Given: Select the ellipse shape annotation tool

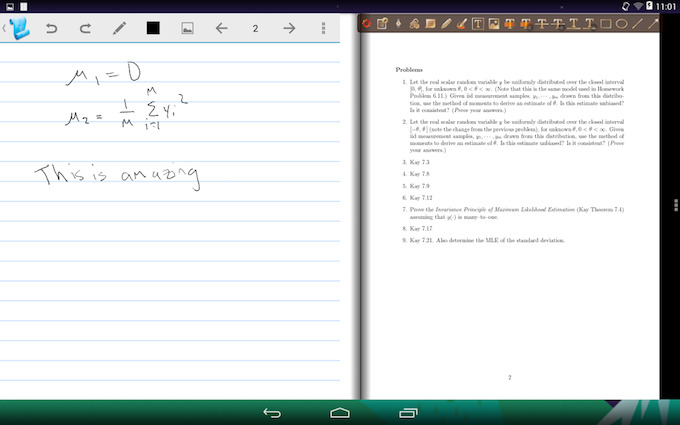Looking at the screenshot, I should click(x=621, y=22).
